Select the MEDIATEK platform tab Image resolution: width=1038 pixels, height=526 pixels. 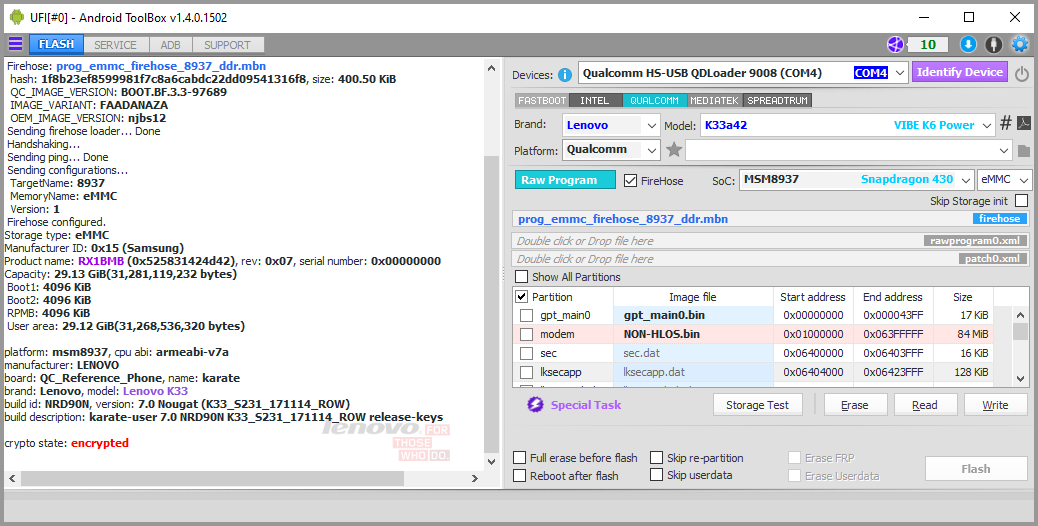coord(714,101)
